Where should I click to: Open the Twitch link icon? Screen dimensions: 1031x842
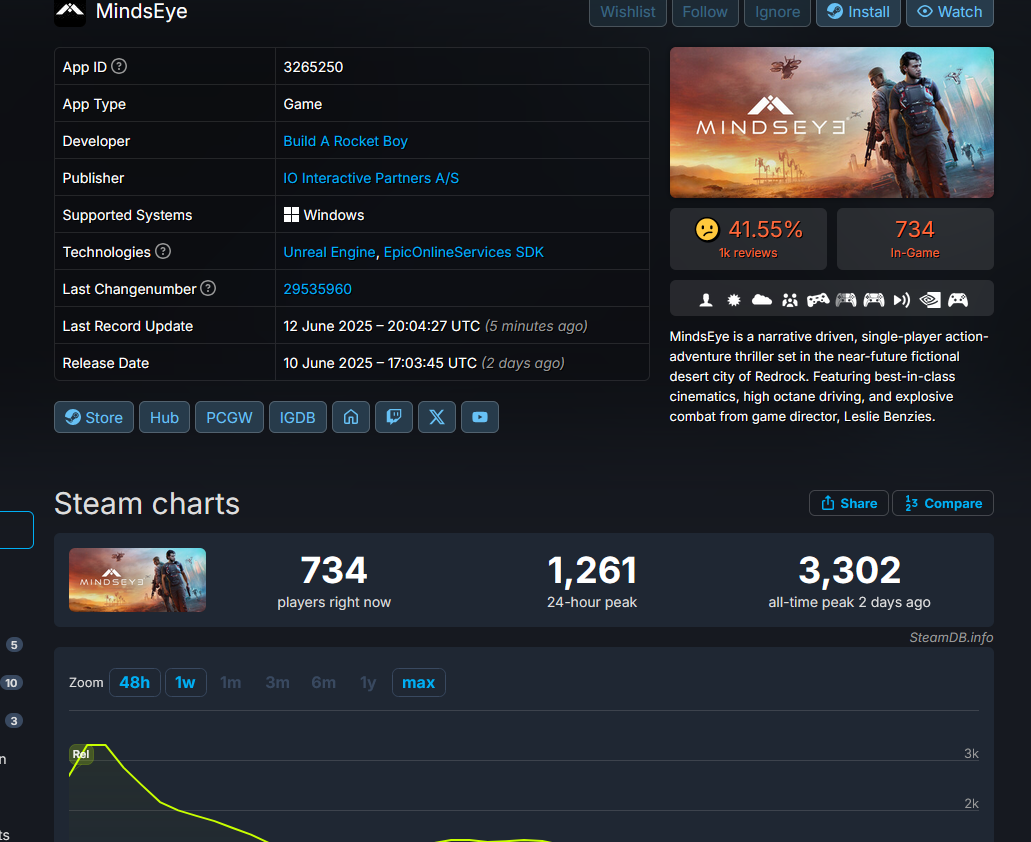click(394, 417)
